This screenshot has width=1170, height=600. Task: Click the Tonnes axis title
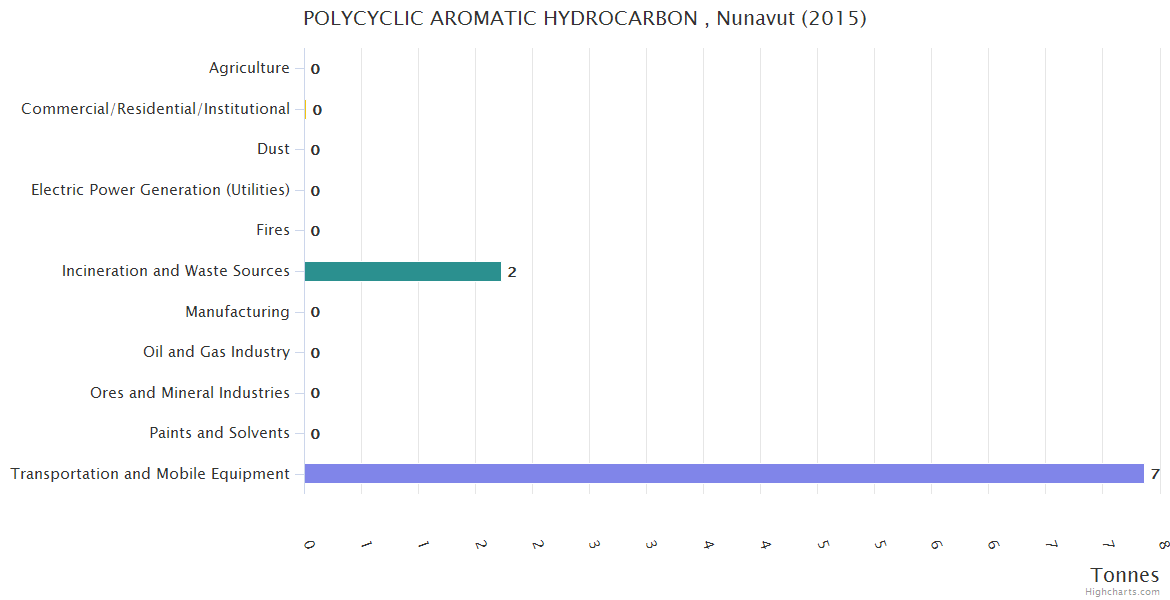point(1124,575)
